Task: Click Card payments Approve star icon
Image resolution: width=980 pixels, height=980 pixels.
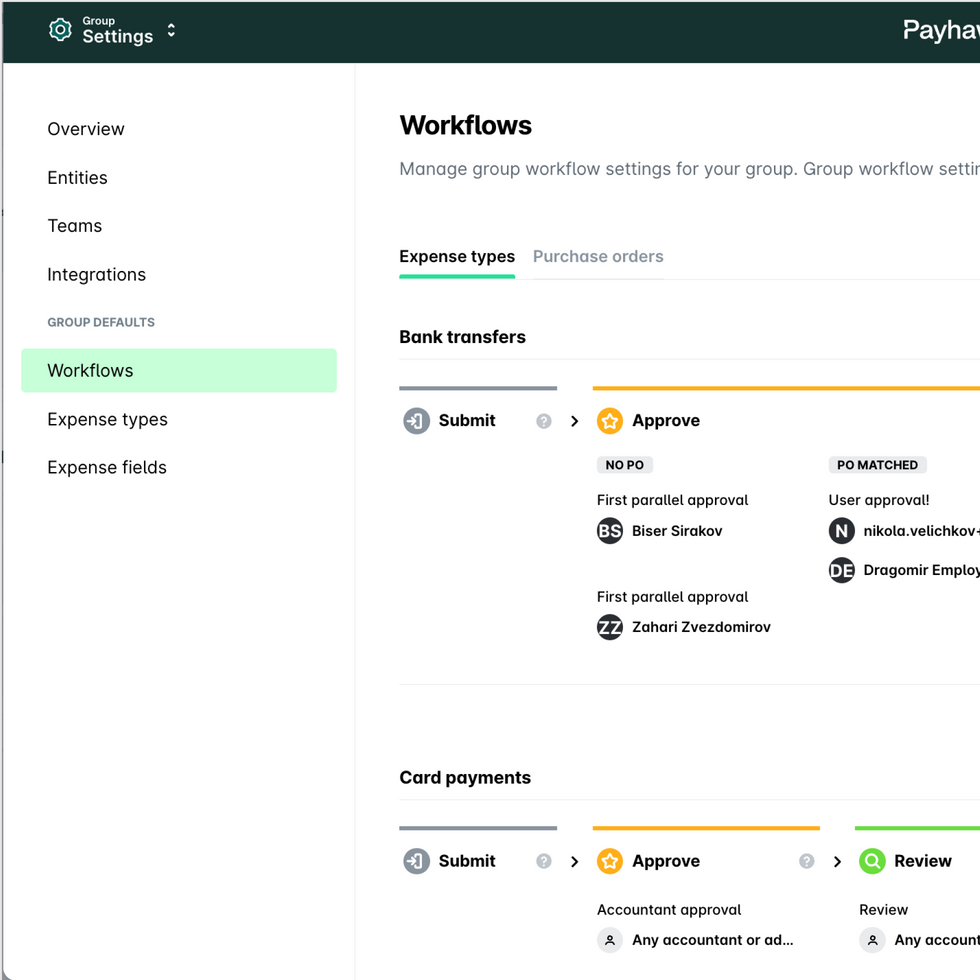Action: click(x=610, y=861)
